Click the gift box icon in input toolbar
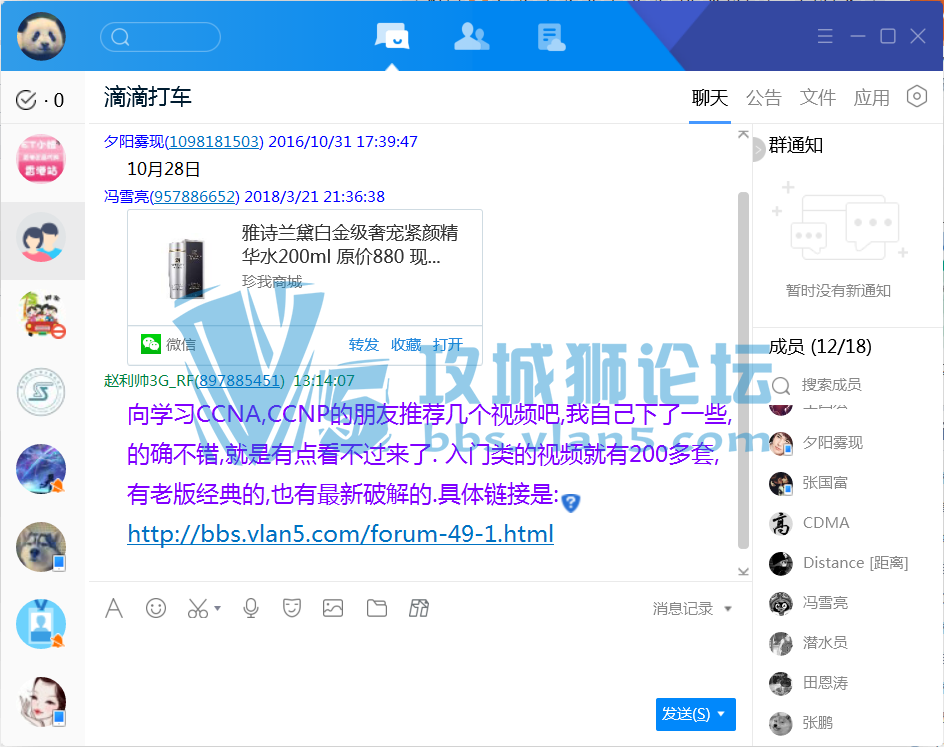Image resolution: width=944 pixels, height=747 pixels. pos(419,608)
